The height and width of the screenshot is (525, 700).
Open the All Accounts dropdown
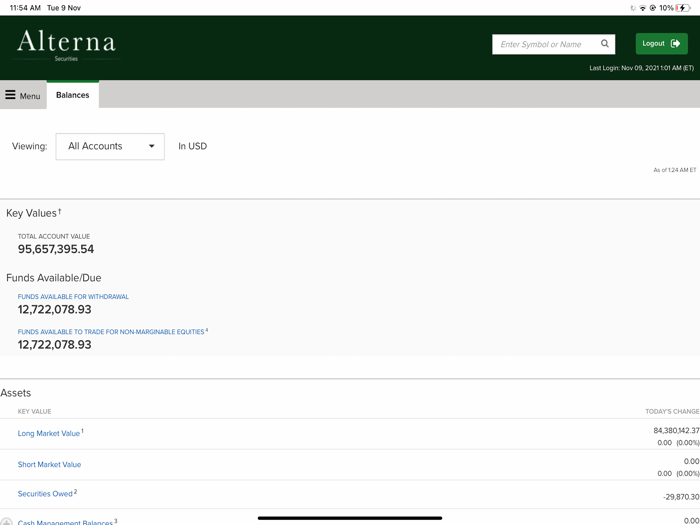pyautogui.click(x=110, y=146)
